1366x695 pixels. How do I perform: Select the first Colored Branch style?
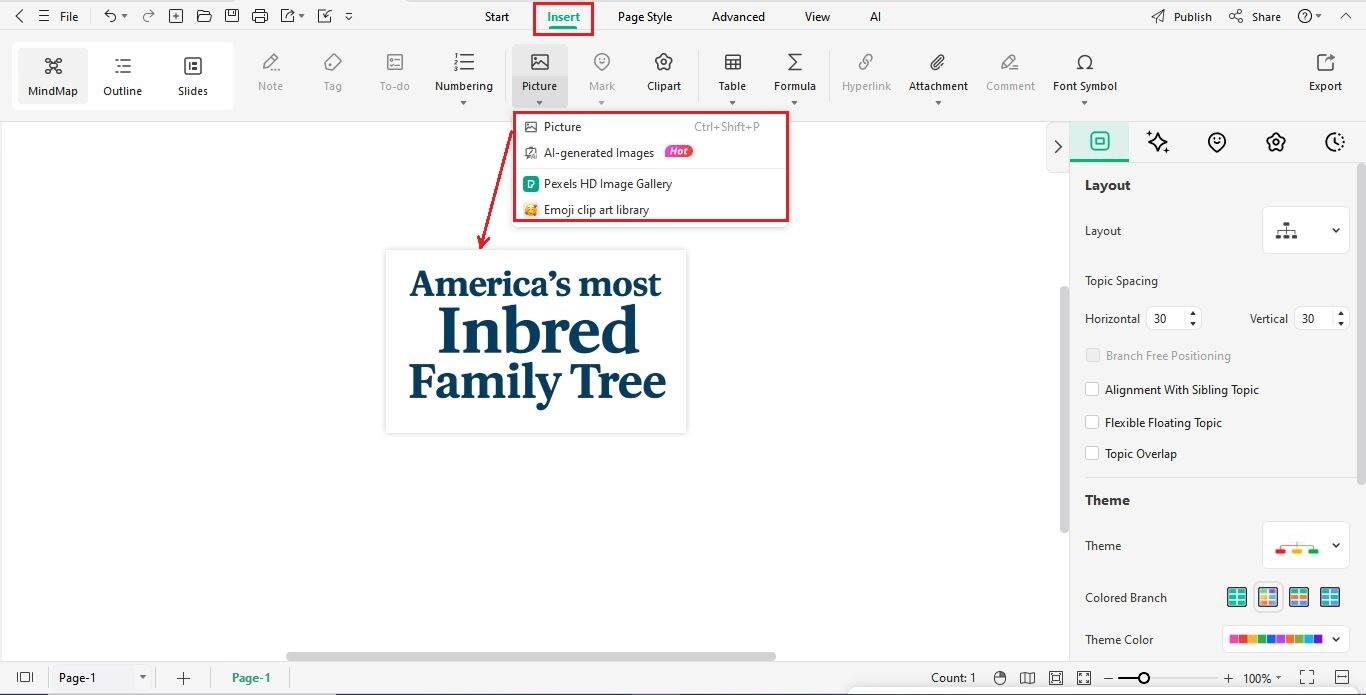1237,598
